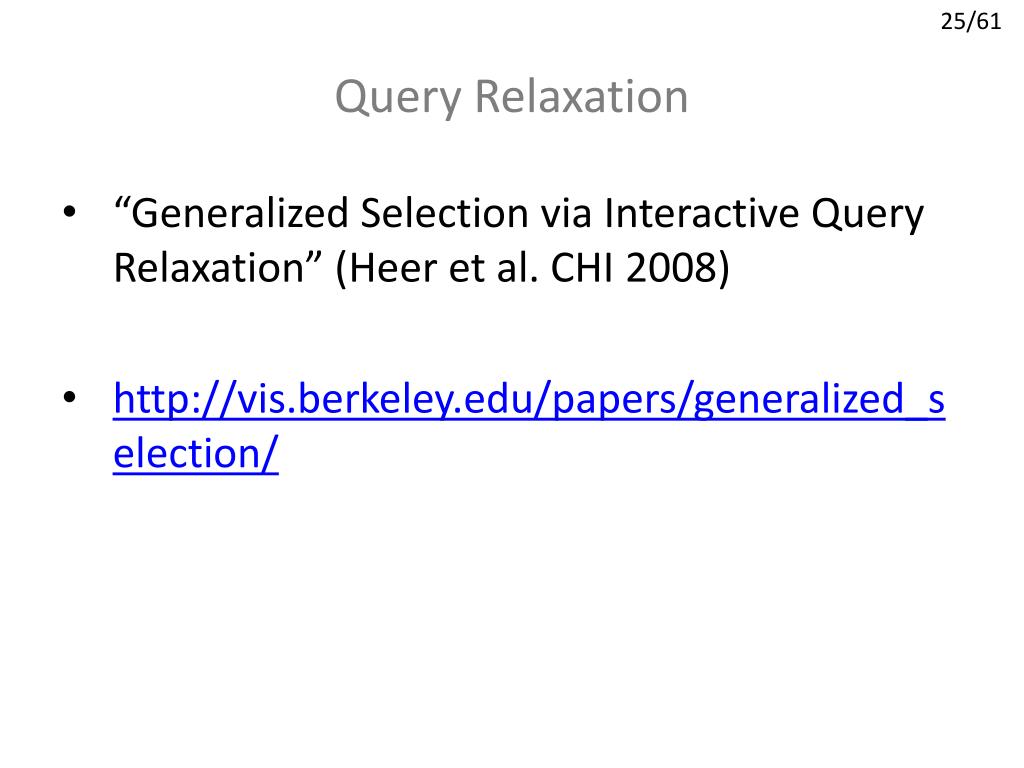Viewport: 1024px width, 768px height.
Task: Click the word "Query" ending the first bullet line
Action: click(x=868, y=214)
